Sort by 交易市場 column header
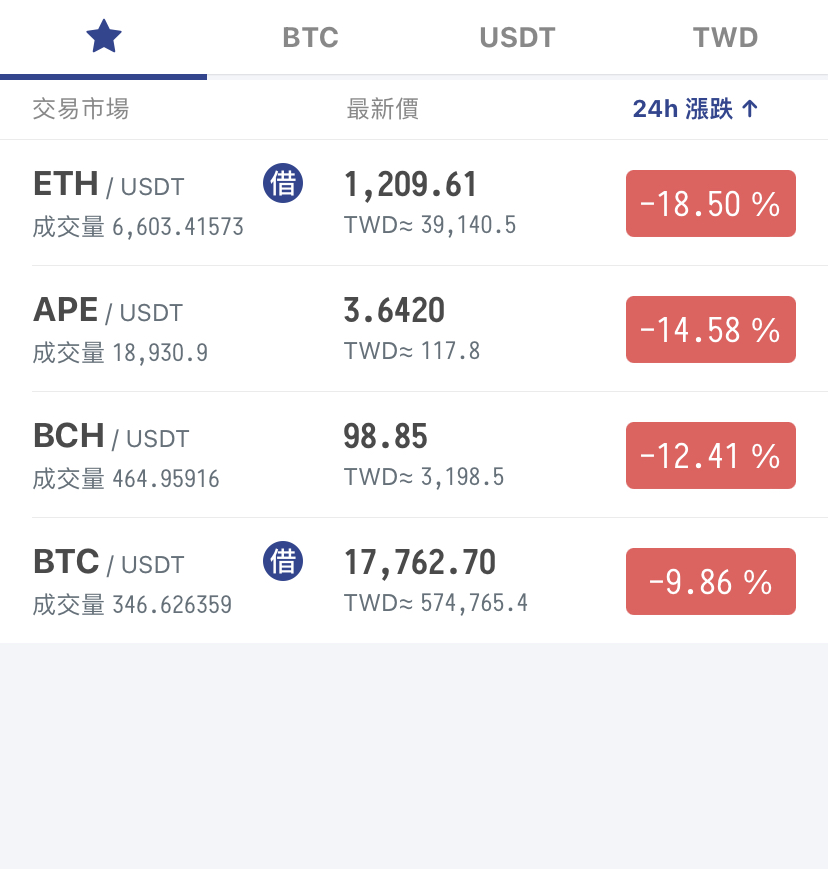 pos(81,109)
